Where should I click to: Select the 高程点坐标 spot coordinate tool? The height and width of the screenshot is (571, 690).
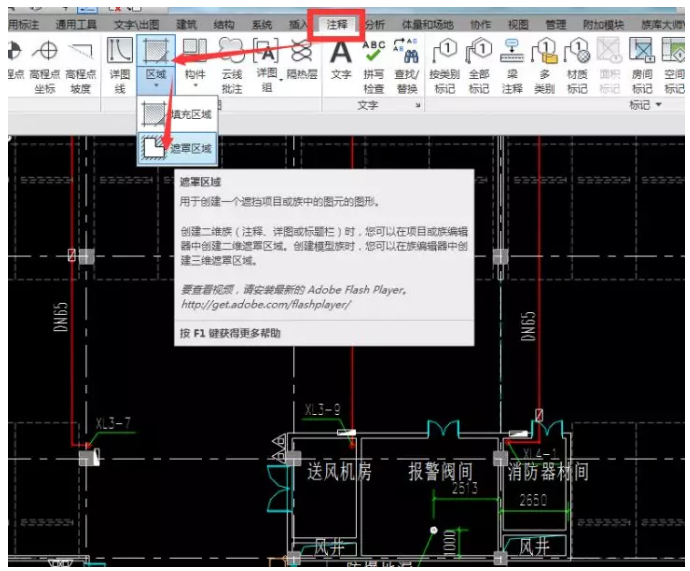45,66
